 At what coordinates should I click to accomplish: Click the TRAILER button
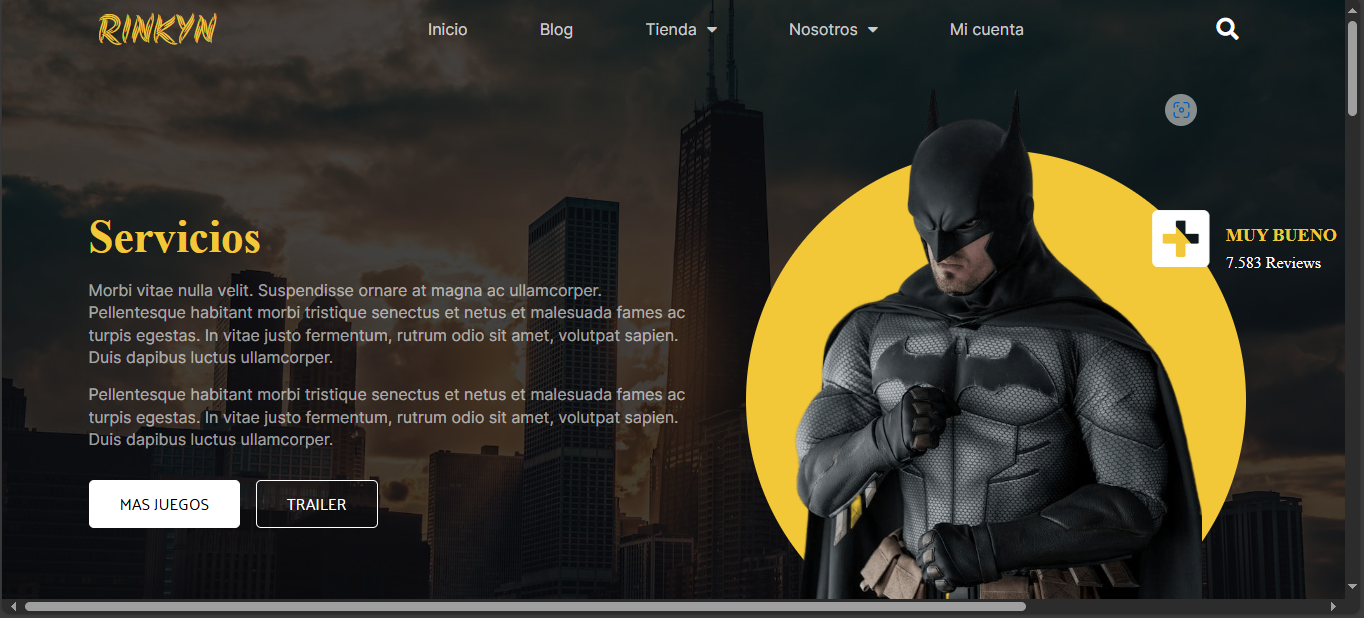pyautogui.click(x=317, y=504)
